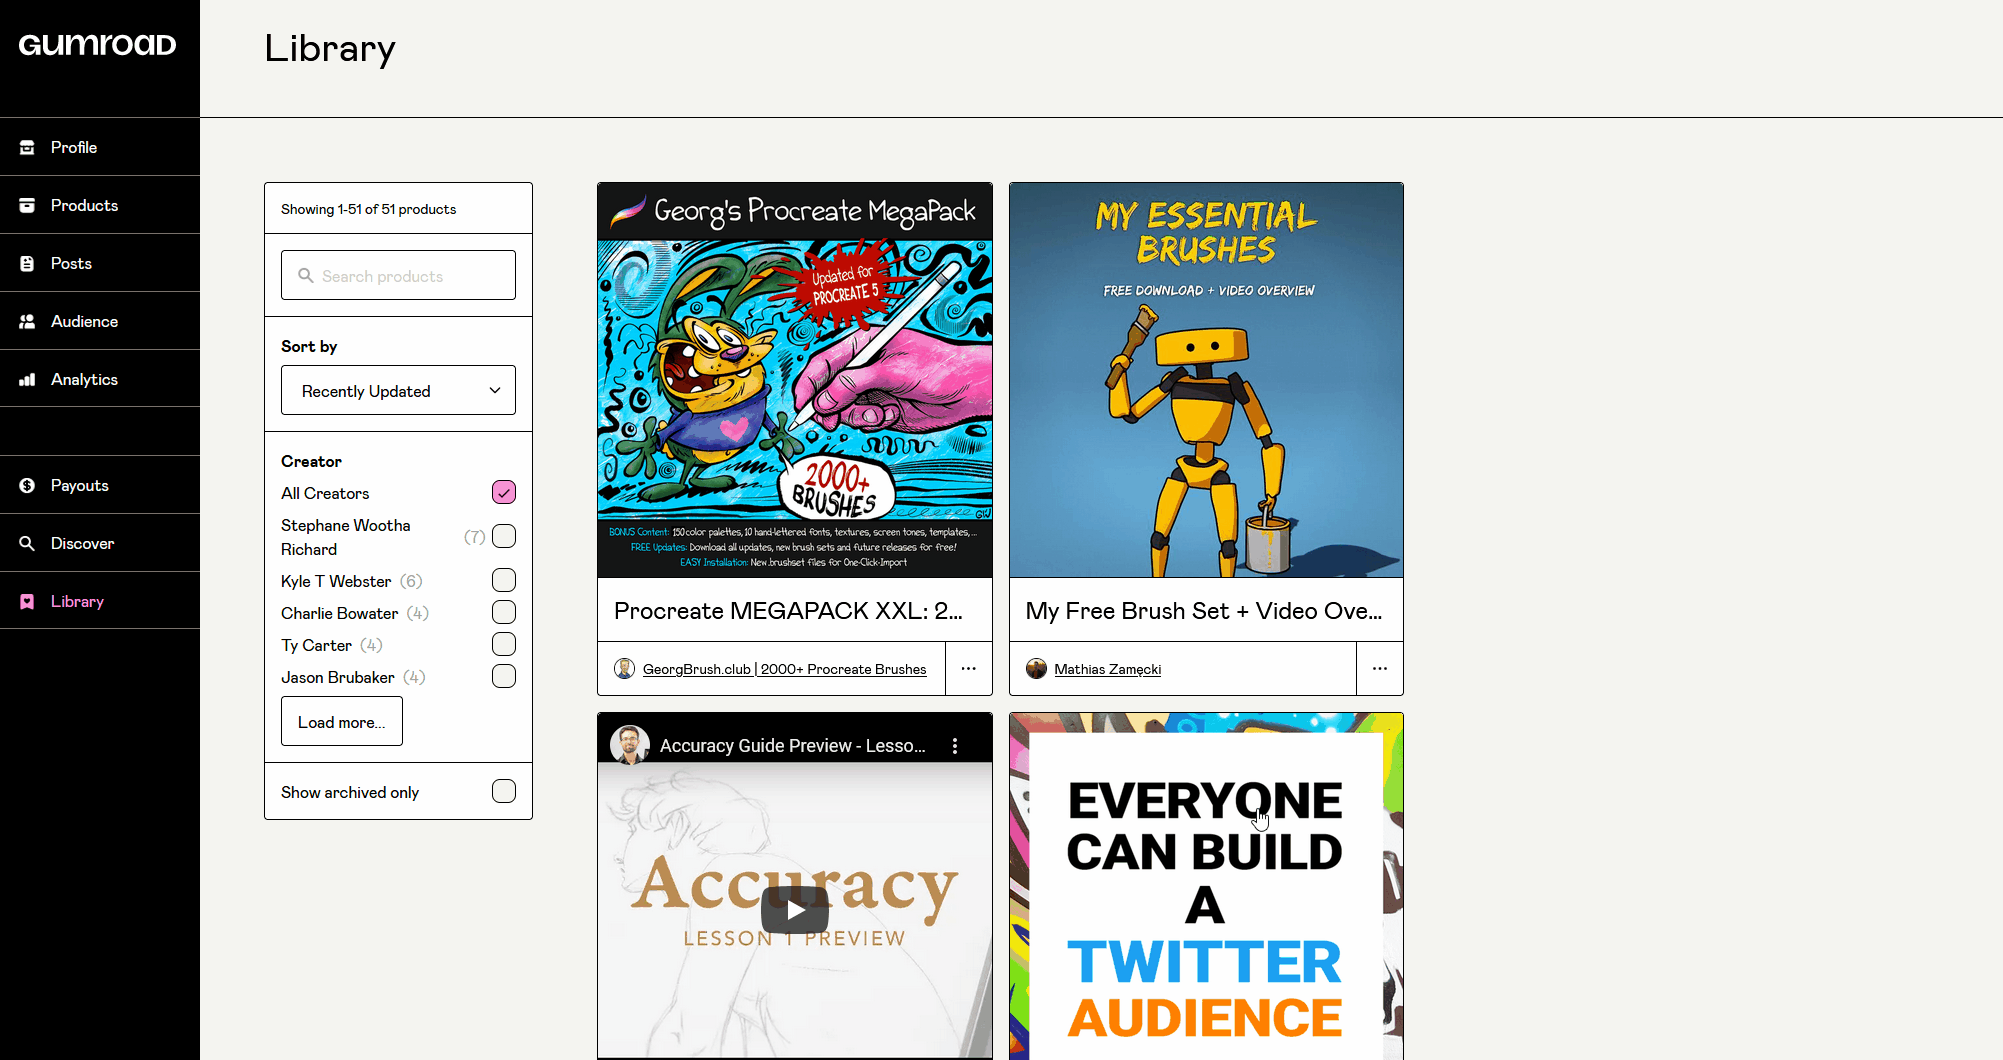
Task: Open the Recently Updated sort dropdown
Action: click(398, 390)
